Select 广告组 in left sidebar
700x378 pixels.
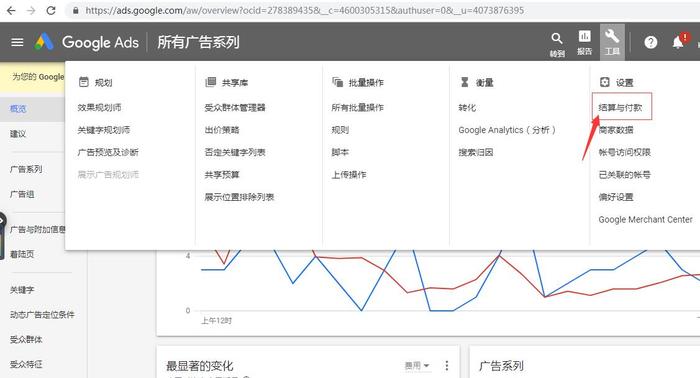pos(22,194)
